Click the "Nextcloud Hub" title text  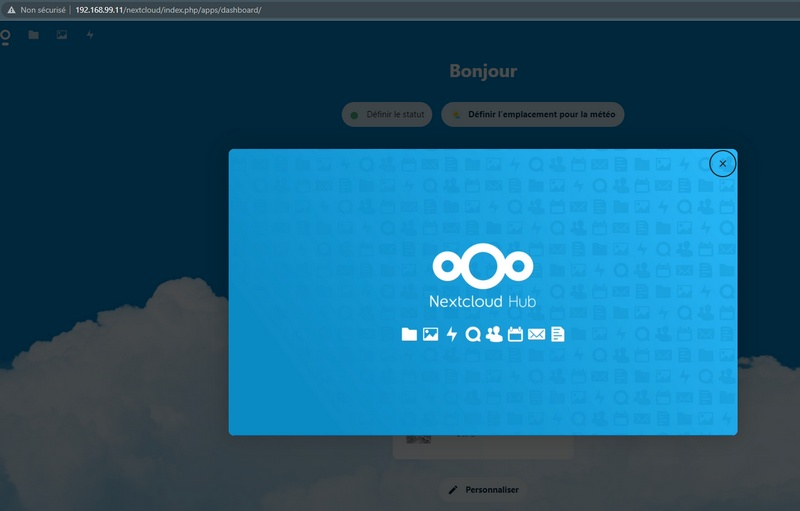click(x=483, y=301)
